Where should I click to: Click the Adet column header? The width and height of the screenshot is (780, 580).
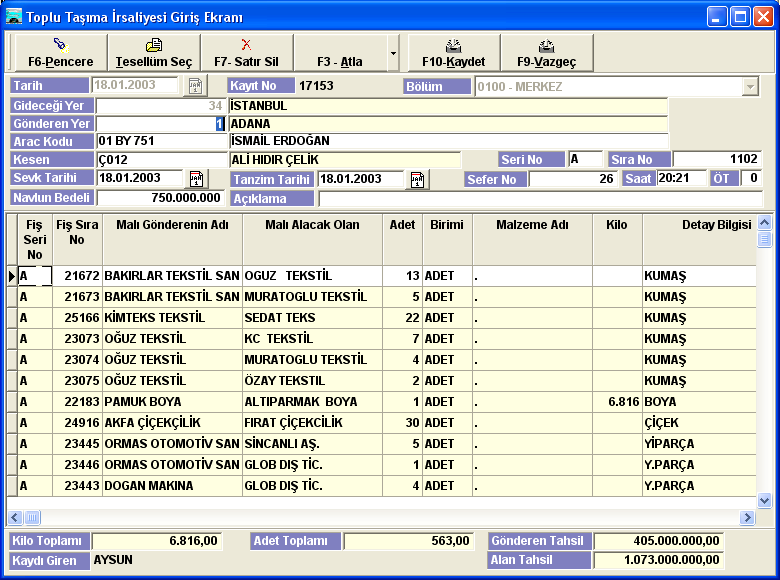[402, 239]
